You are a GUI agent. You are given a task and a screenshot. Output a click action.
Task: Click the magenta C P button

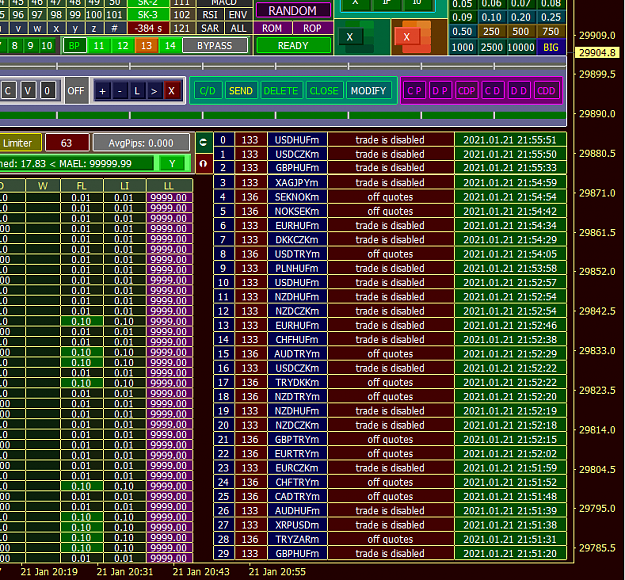coord(415,91)
